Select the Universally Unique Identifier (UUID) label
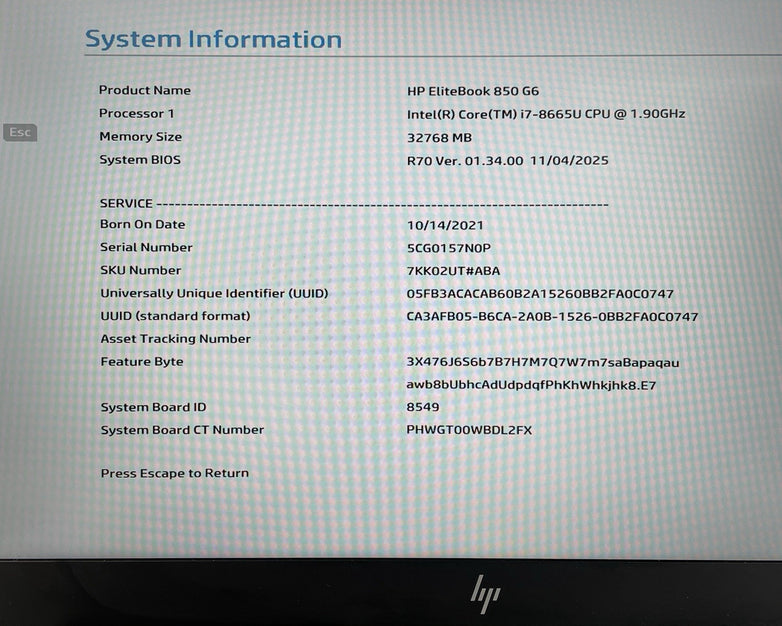Viewport: 782px width, 626px height. coord(214,293)
